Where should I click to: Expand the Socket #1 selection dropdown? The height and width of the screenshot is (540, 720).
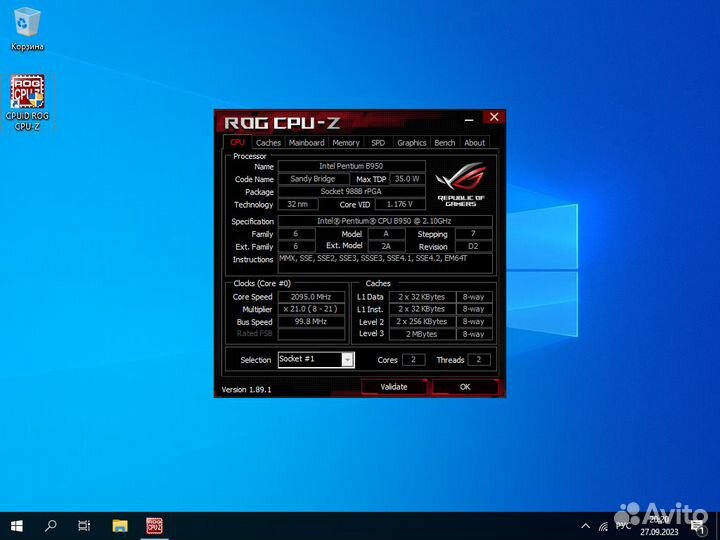[348, 360]
